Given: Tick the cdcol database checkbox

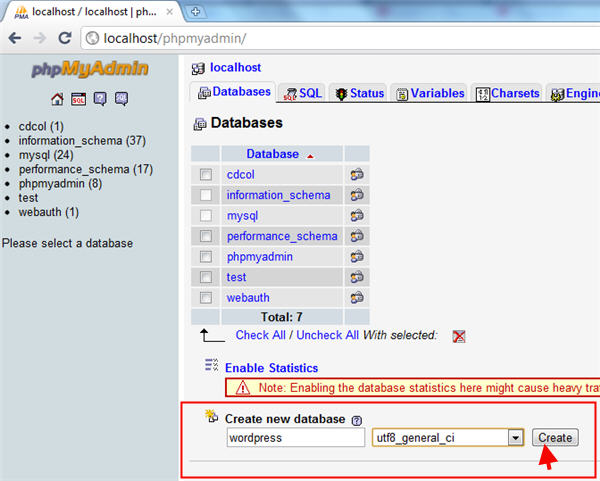Looking at the screenshot, I should 206,174.
